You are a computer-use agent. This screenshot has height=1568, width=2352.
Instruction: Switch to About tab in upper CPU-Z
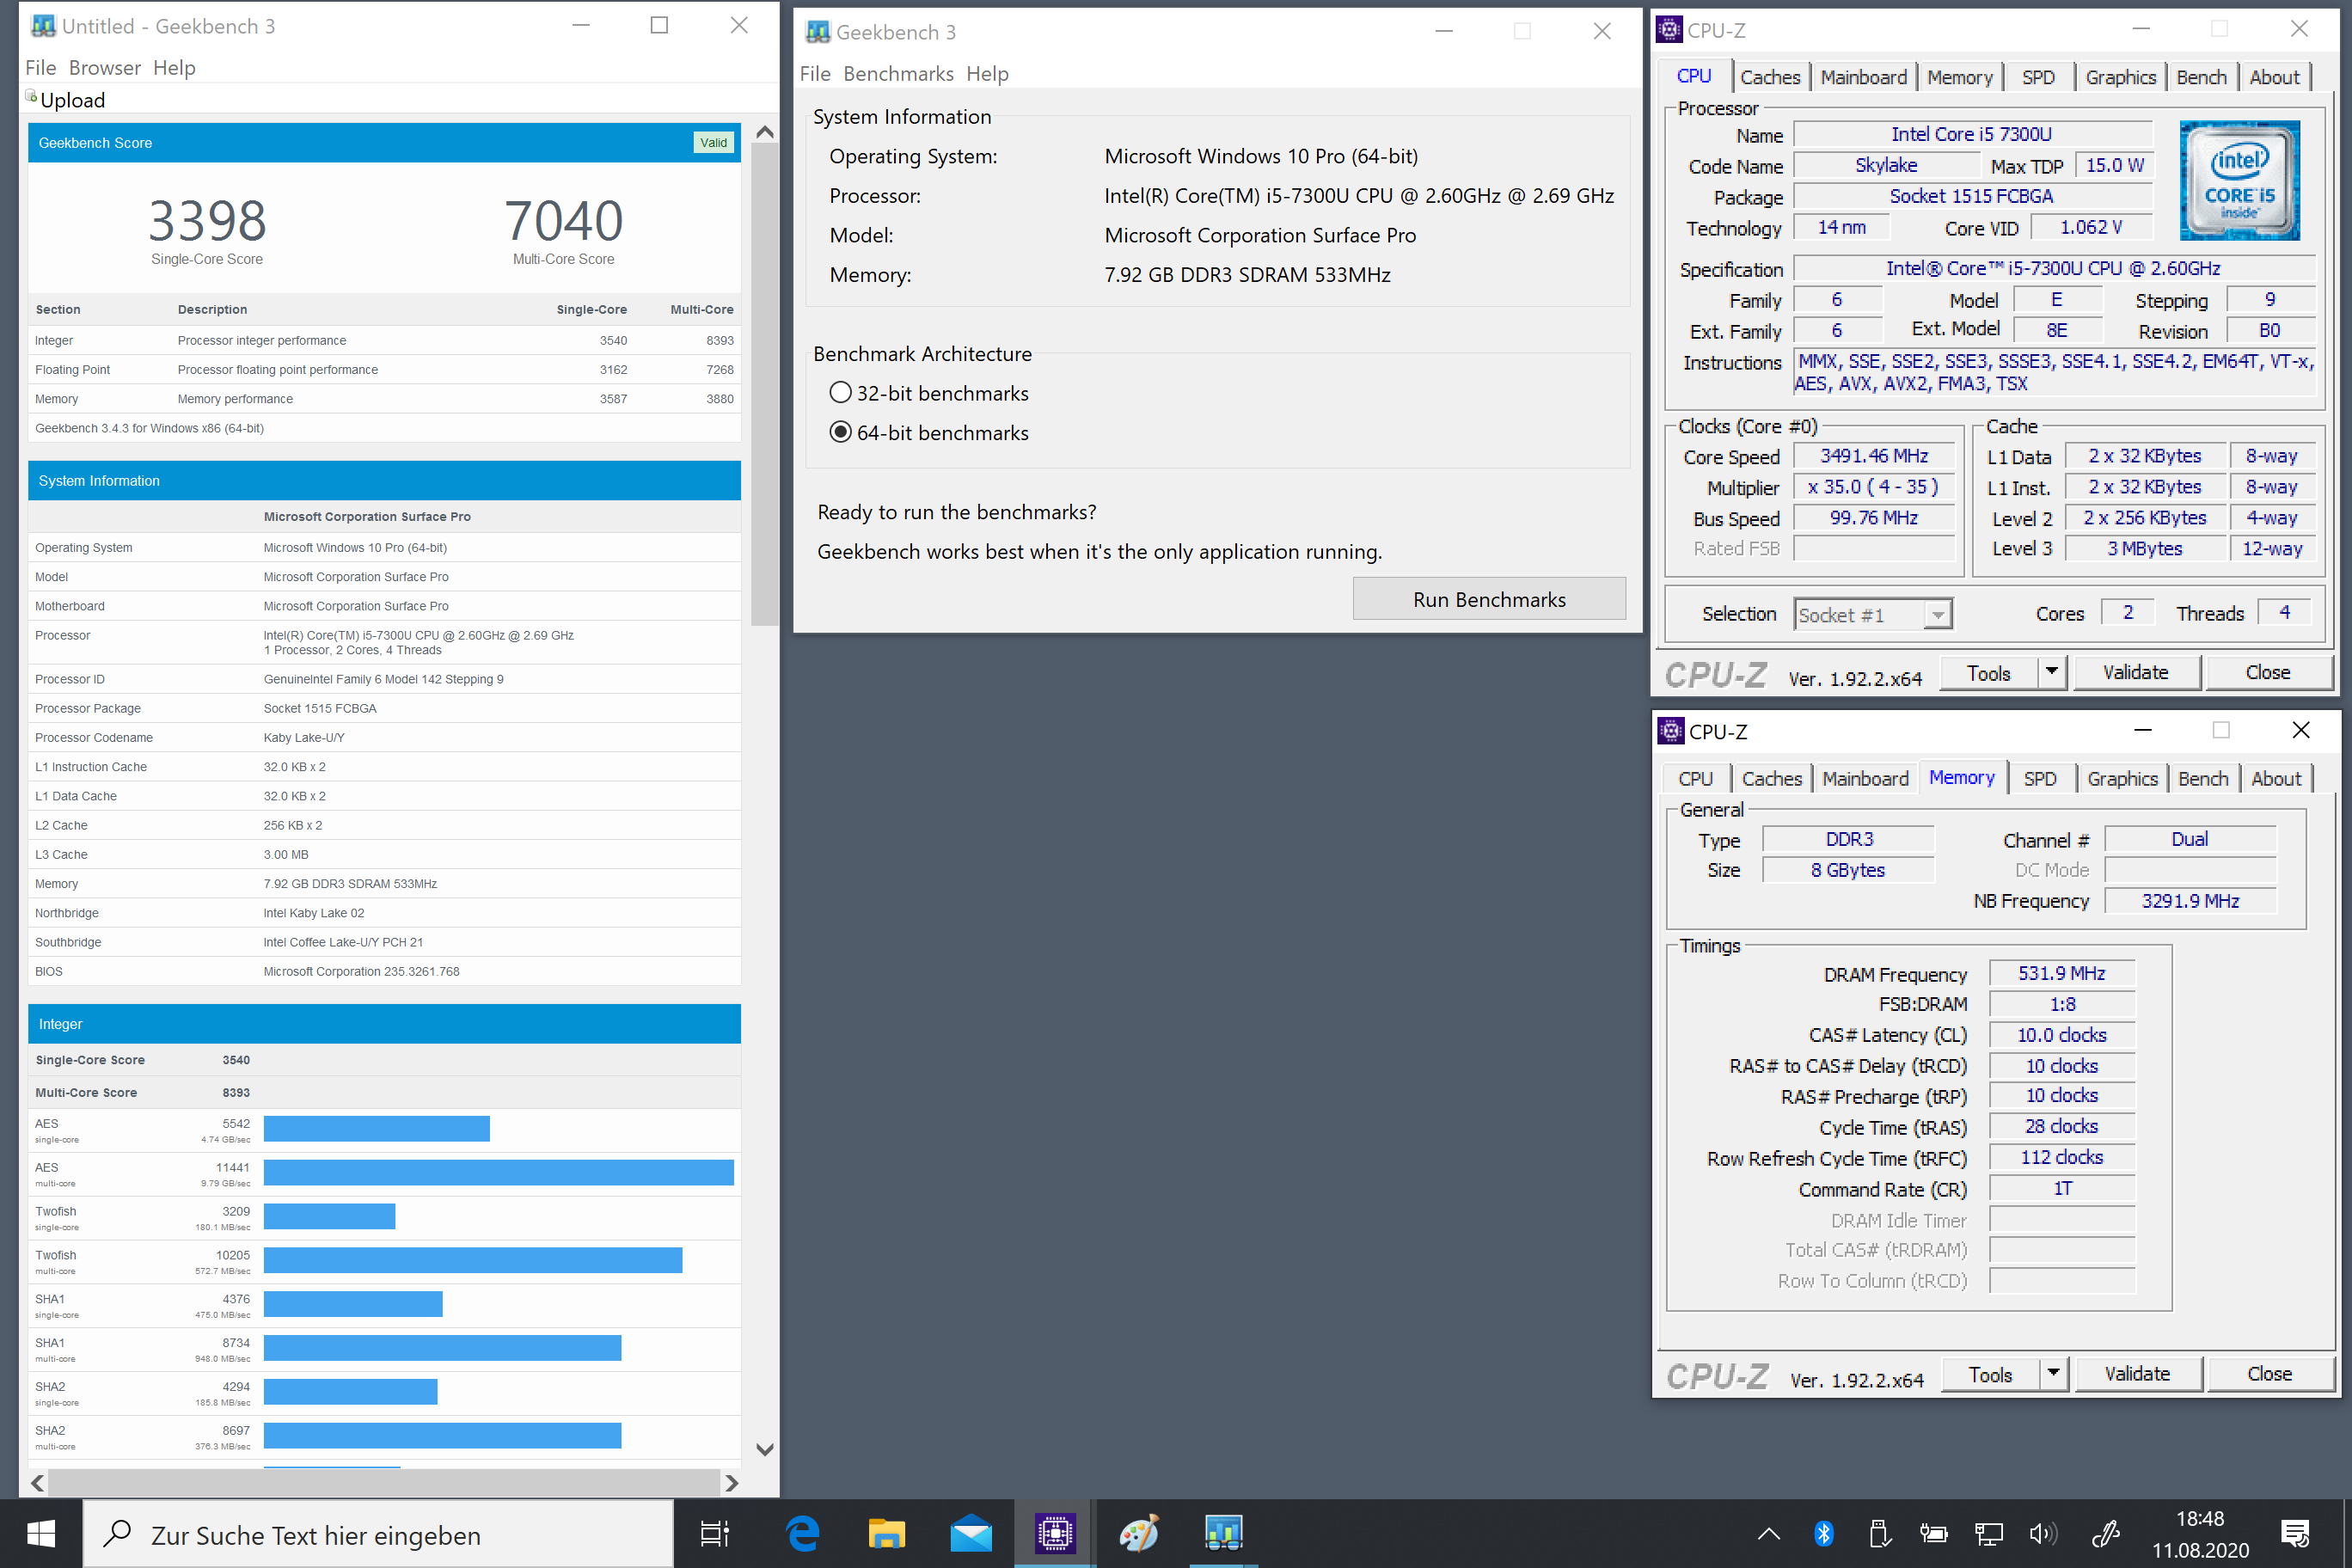coord(2275,77)
